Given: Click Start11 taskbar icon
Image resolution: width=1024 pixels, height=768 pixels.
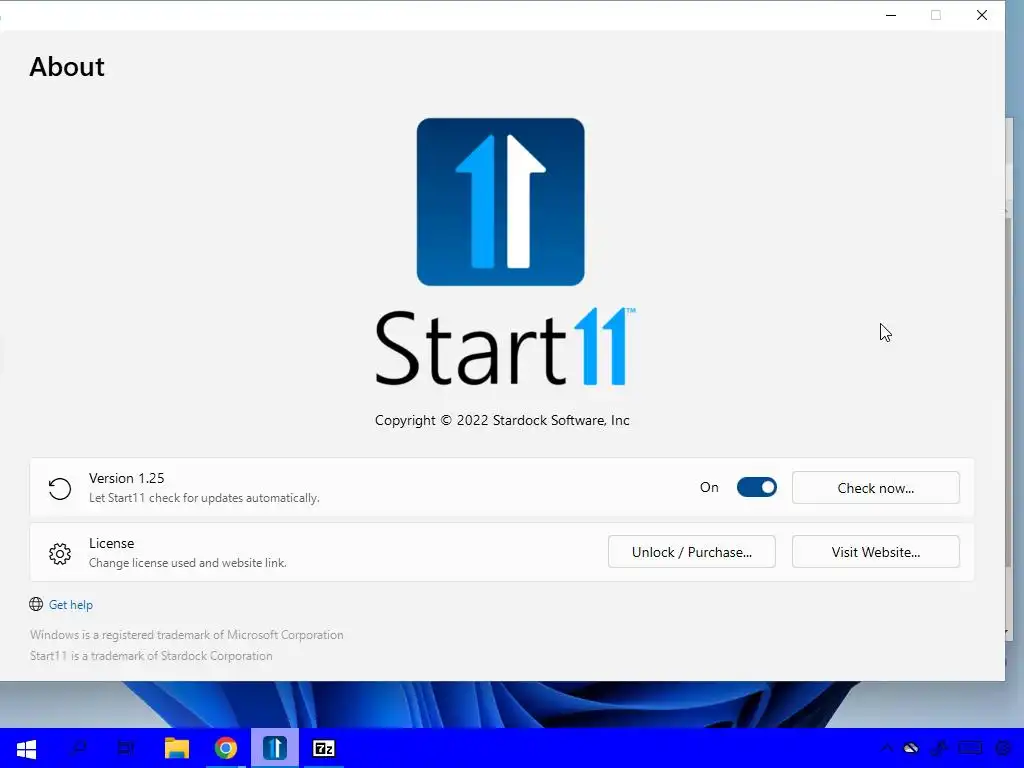Looking at the screenshot, I should tap(275, 748).
